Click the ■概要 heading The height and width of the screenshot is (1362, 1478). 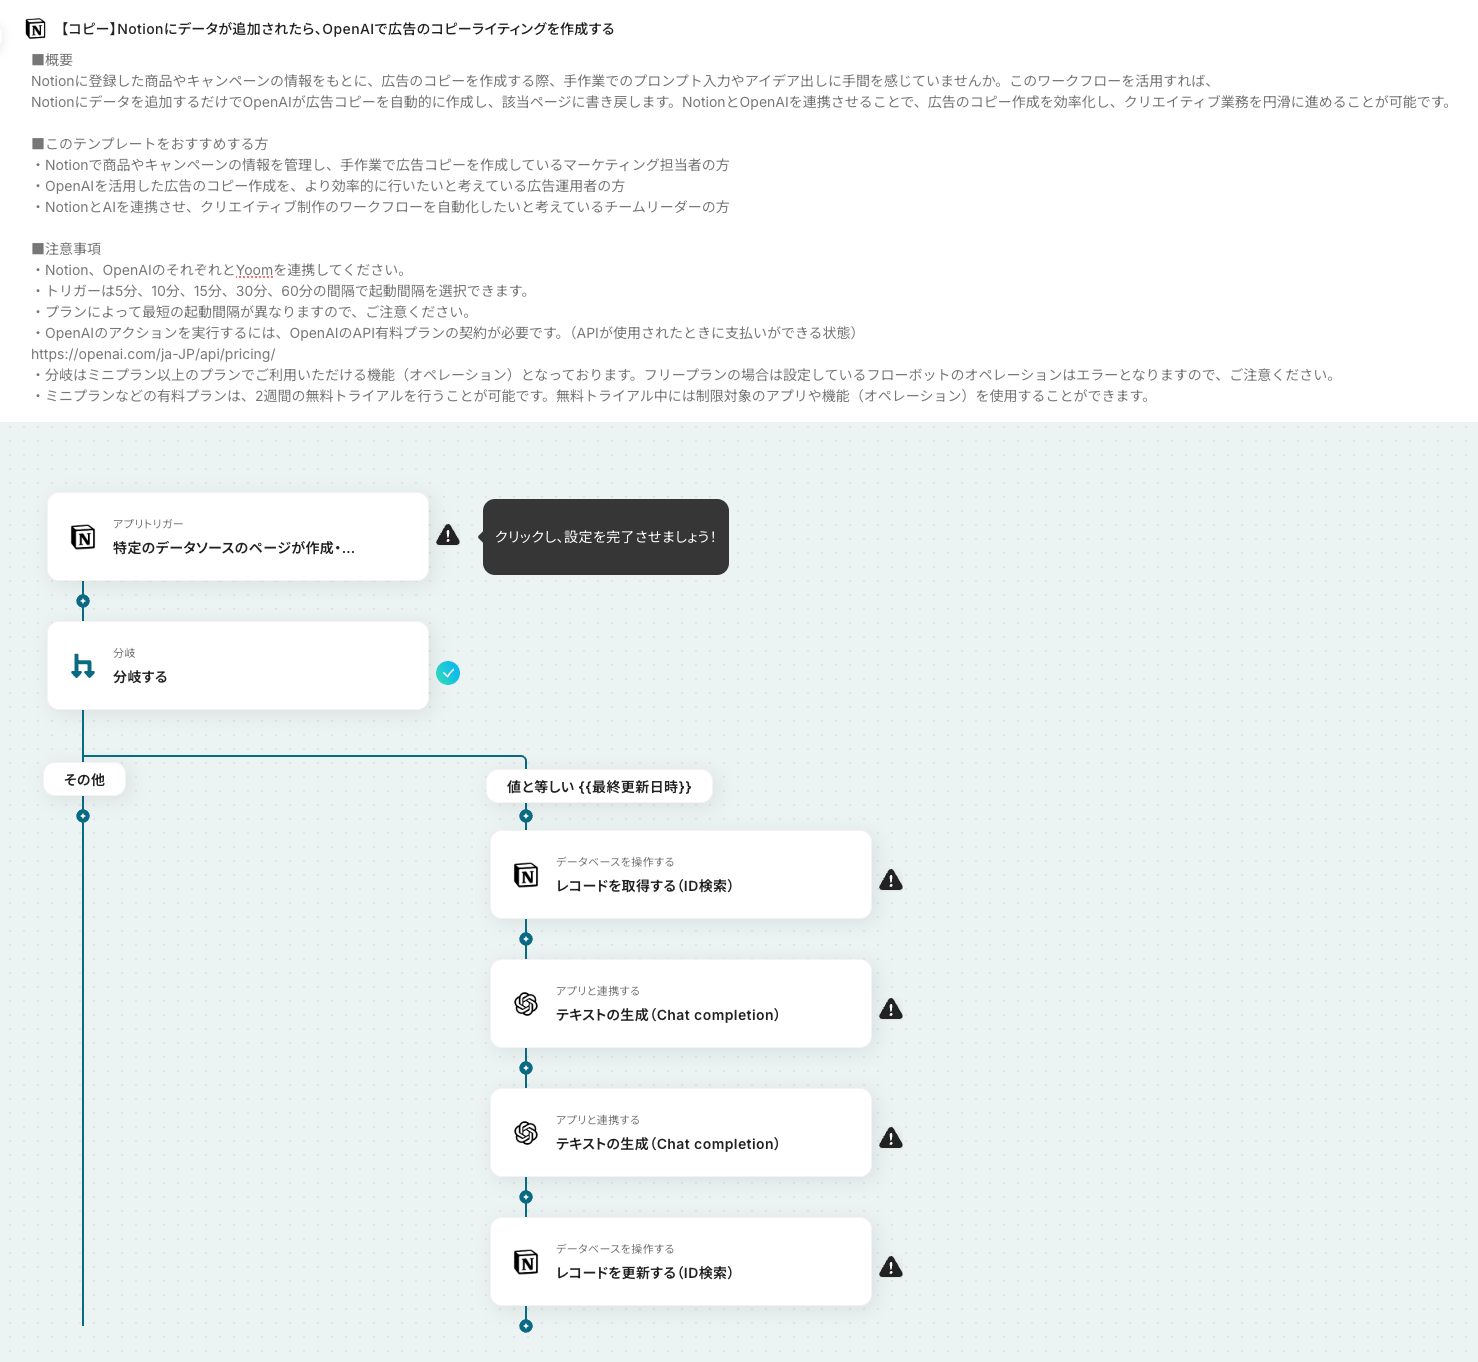(x=52, y=60)
